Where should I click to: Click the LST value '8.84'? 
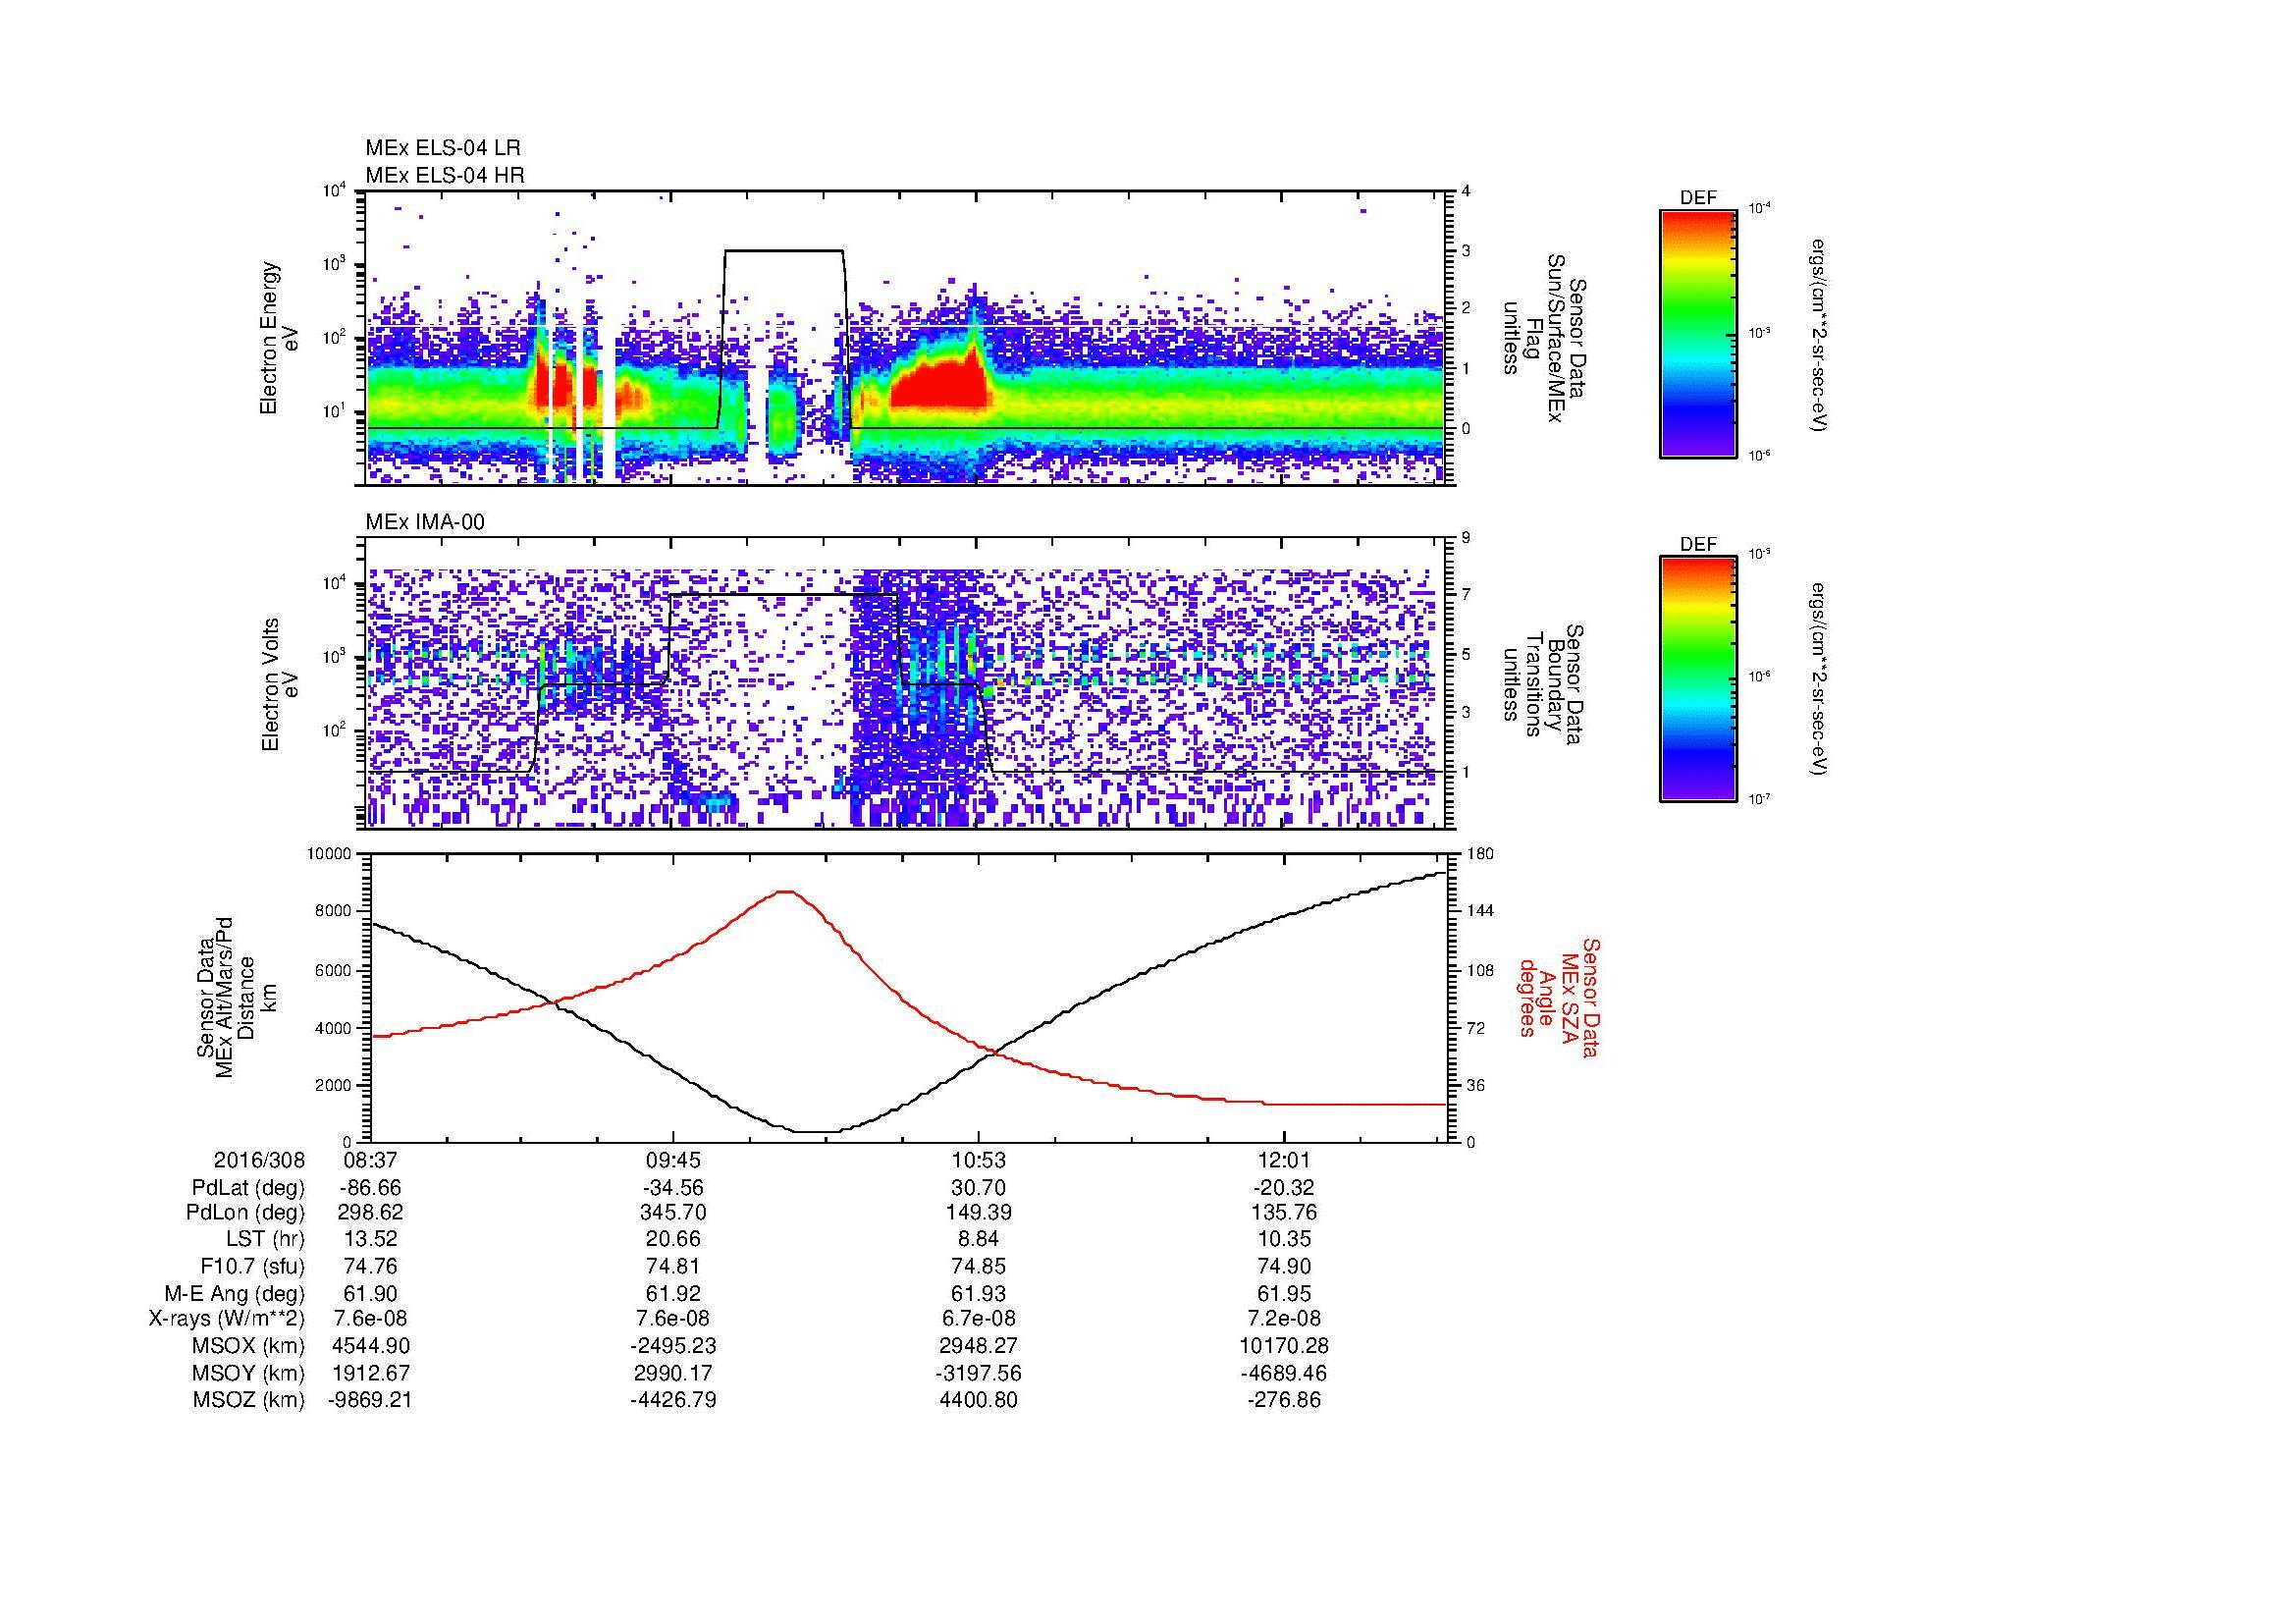(979, 1239)
